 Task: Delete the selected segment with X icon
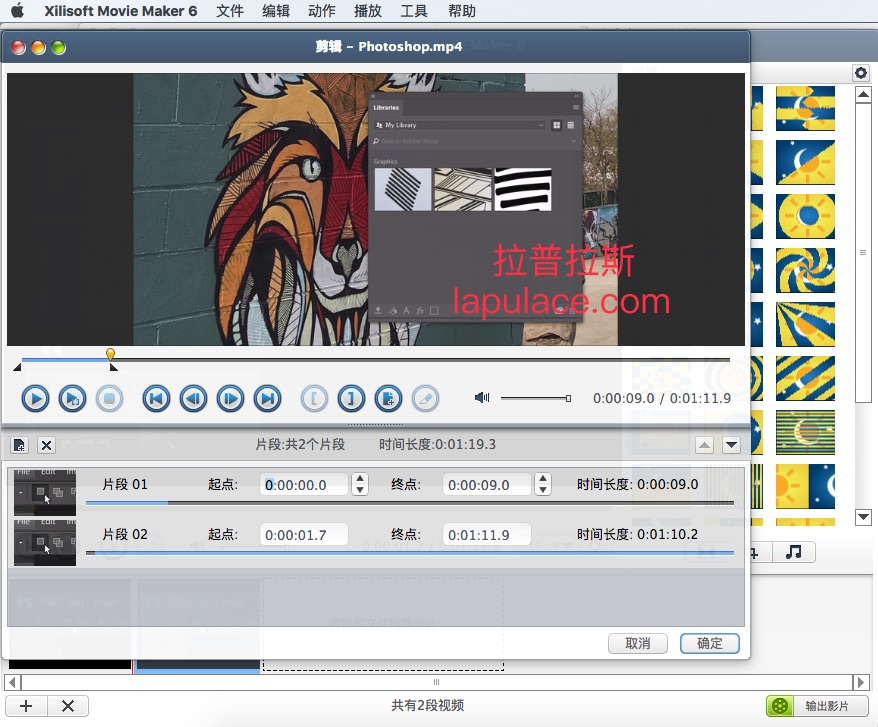click(x=46, y=445)
